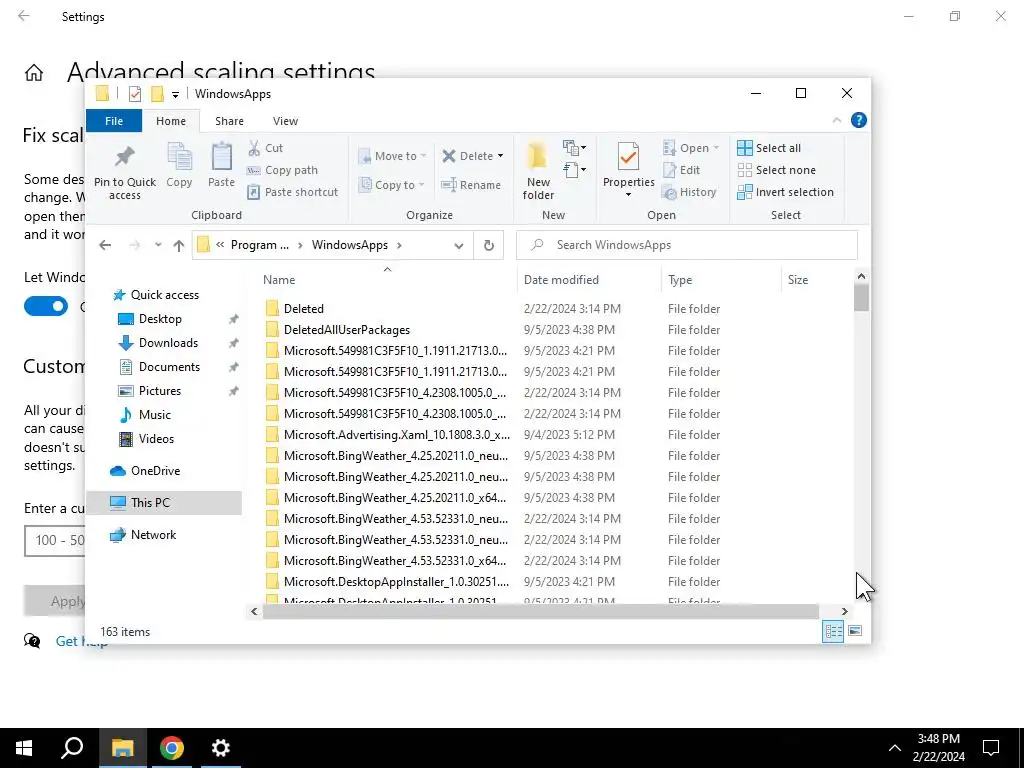This screenshot has width=1024, height=768.
Task: Open the Settings gear on taskbar
Action: pyautogui.click(x=221, y=748)
